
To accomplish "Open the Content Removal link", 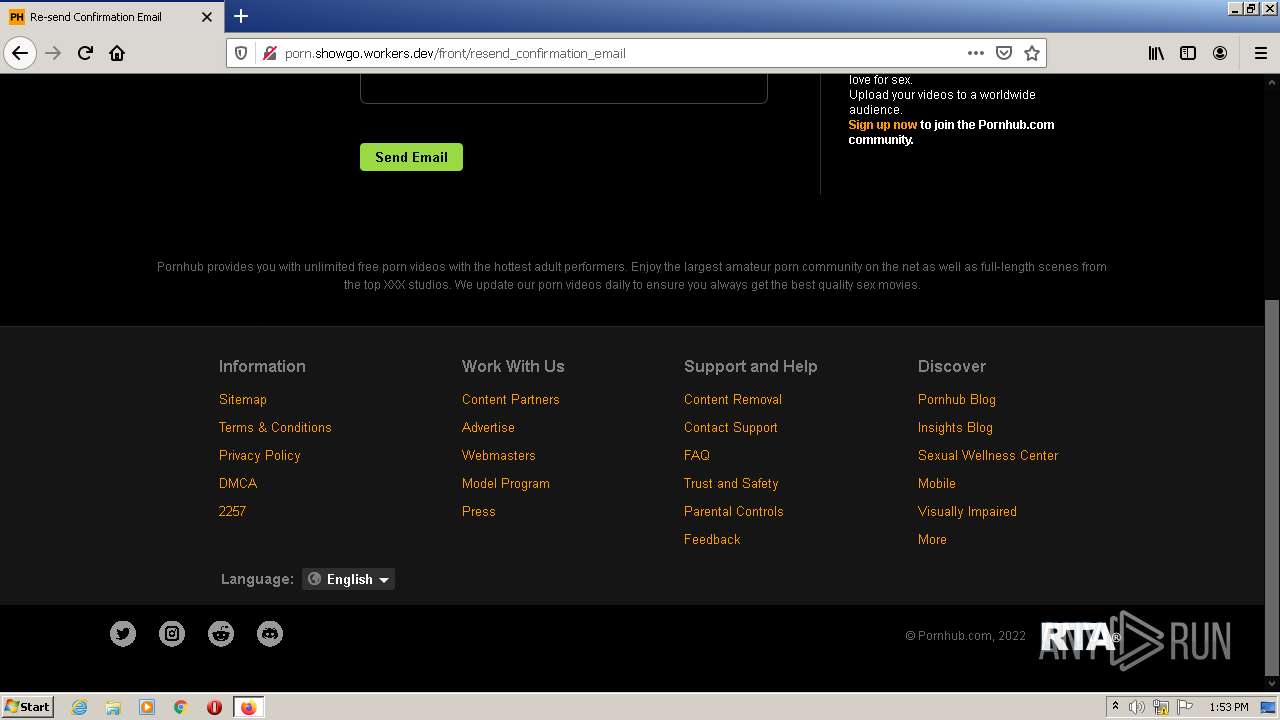I will [733, 399].
